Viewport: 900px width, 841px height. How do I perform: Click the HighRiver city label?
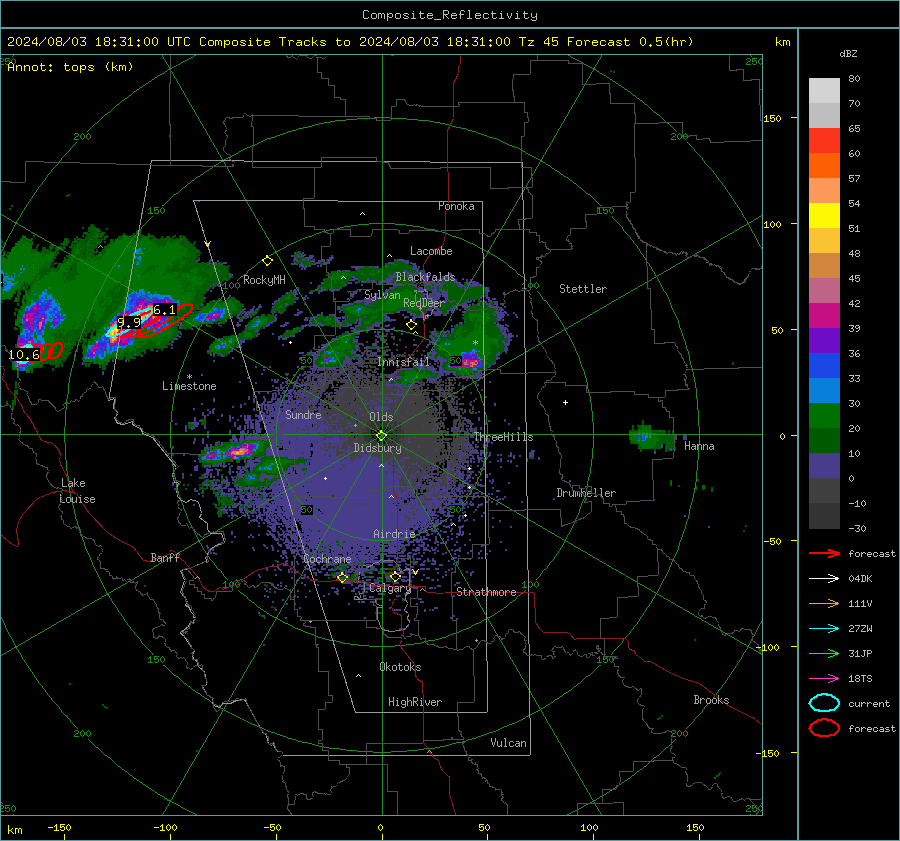pos(415,703)
